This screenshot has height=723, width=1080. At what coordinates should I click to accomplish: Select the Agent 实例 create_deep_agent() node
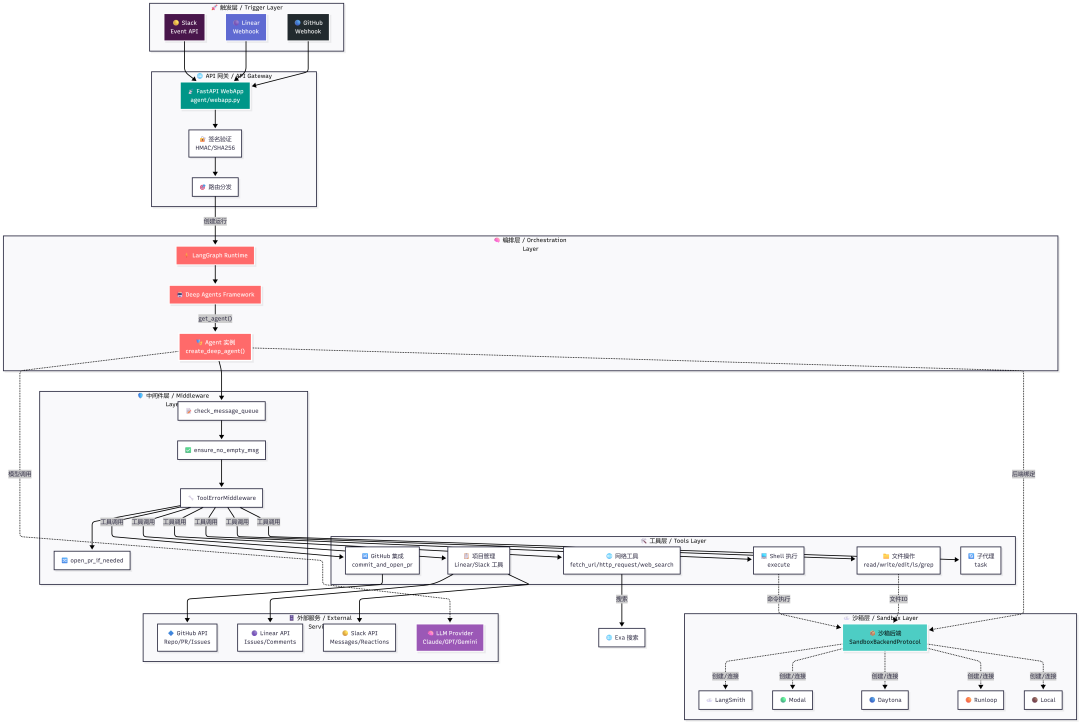tap(215, 346)
